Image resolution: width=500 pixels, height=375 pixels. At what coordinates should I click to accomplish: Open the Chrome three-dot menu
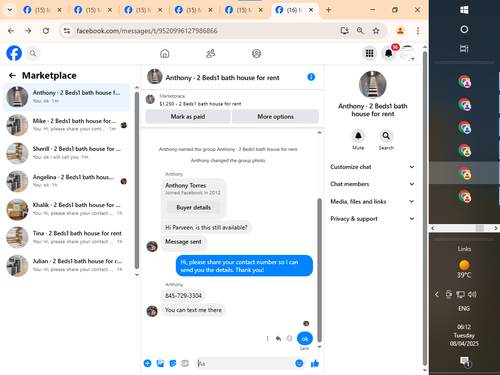(418, 31)
